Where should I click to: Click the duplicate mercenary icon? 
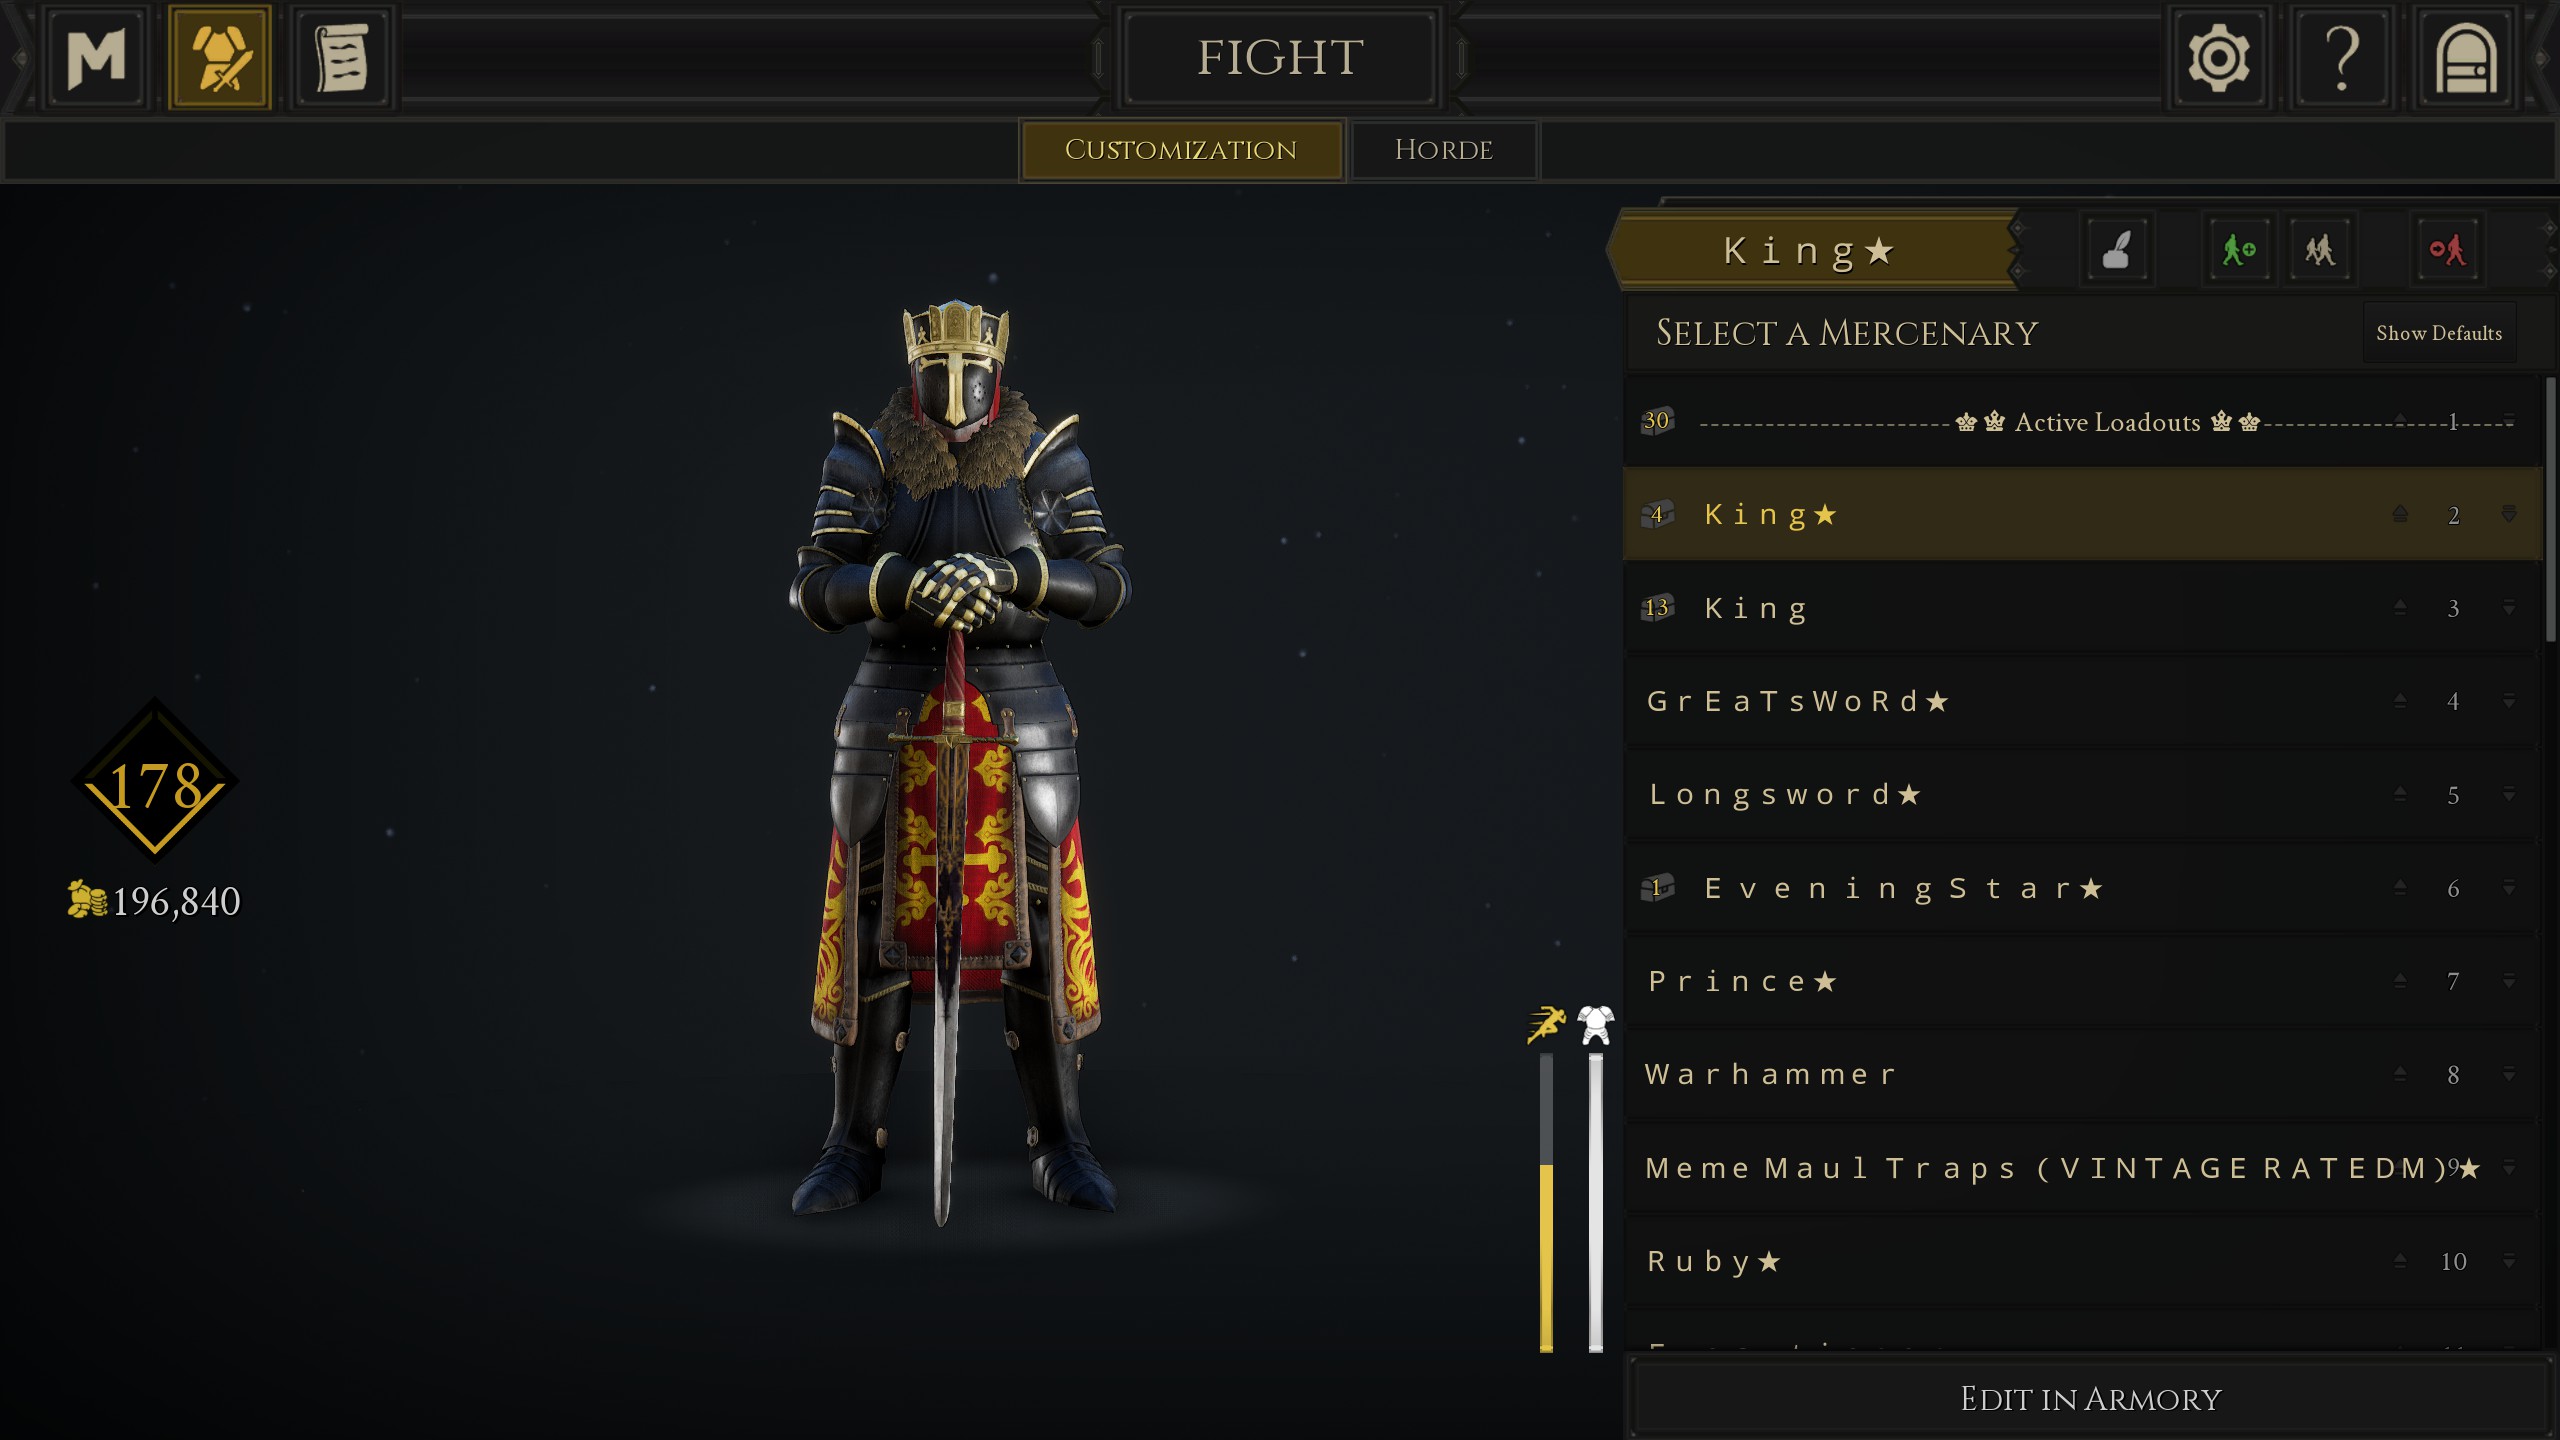2320,249
